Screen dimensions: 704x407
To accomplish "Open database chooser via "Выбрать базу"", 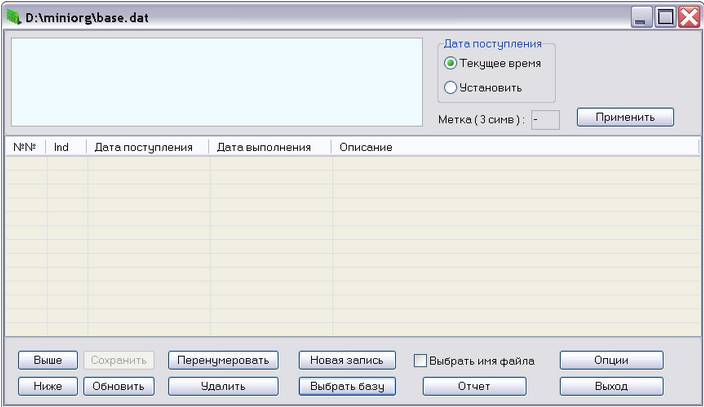I will 347,386.
